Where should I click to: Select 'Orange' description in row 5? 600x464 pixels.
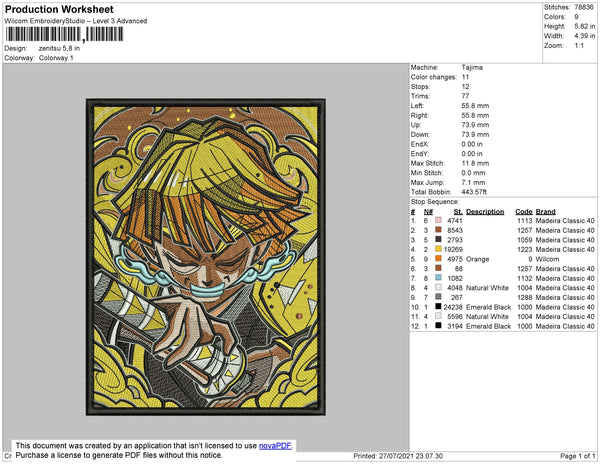click(478, 259)
